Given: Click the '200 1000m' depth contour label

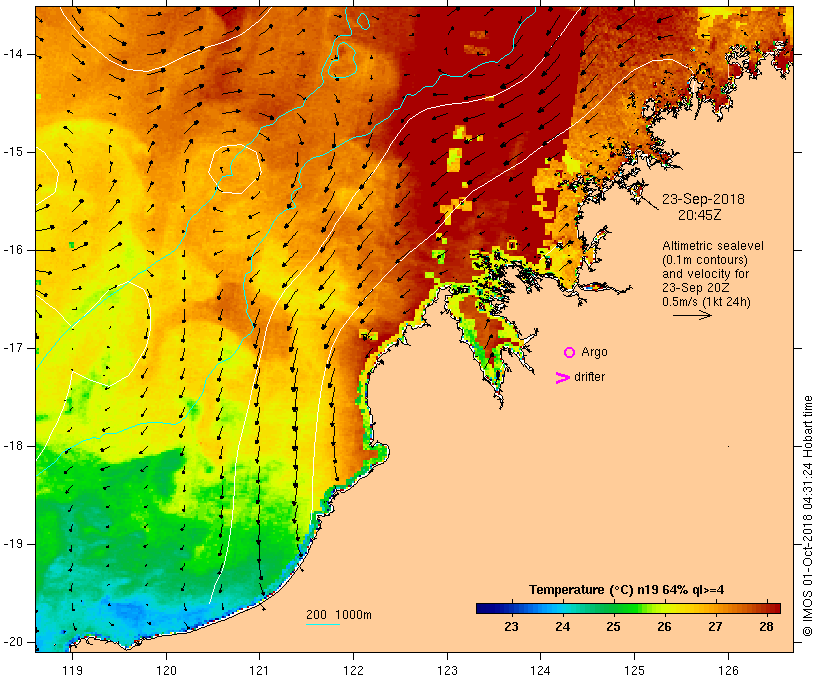Looking at the screenshot, I should click(339, 615).
